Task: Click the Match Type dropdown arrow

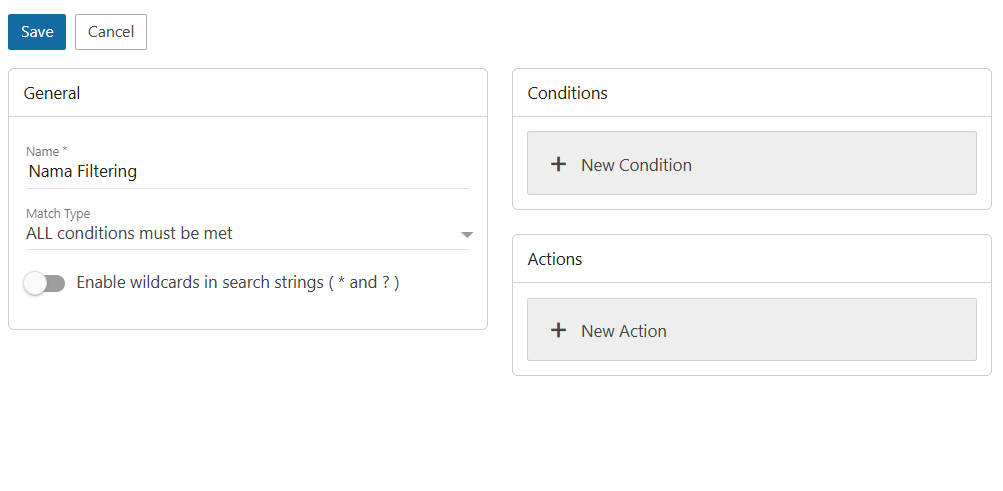Action: tap(466, 235)
